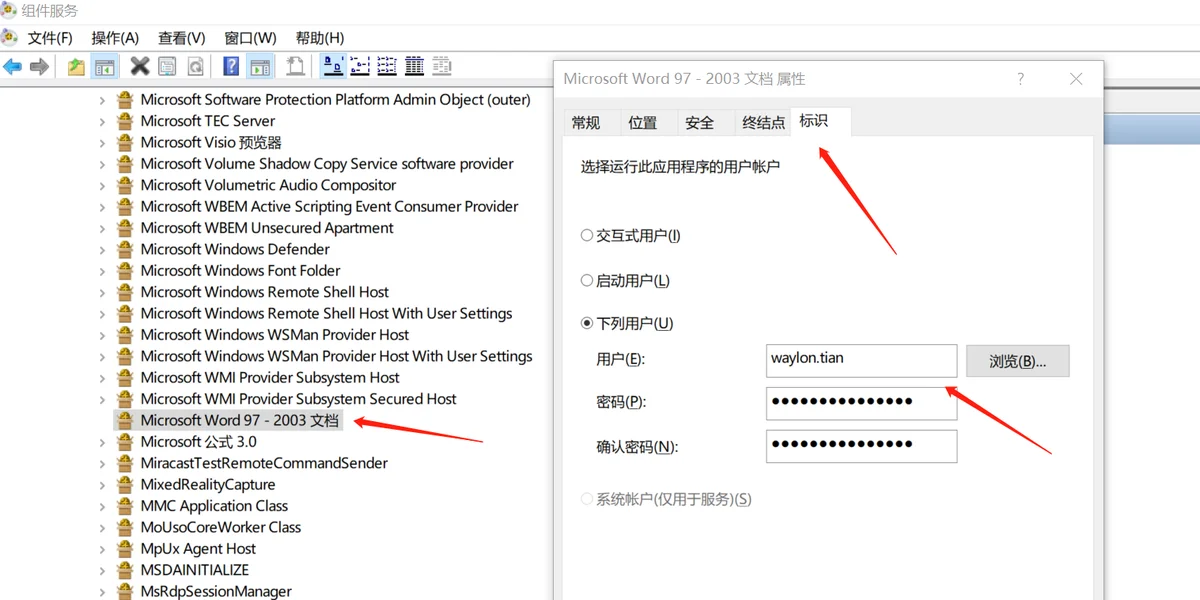Image resolution: width=1200 pixels, height=600 pixels.
Task: Toggle the console tree pane toolbar icon
Action: [x=104, y=67]
